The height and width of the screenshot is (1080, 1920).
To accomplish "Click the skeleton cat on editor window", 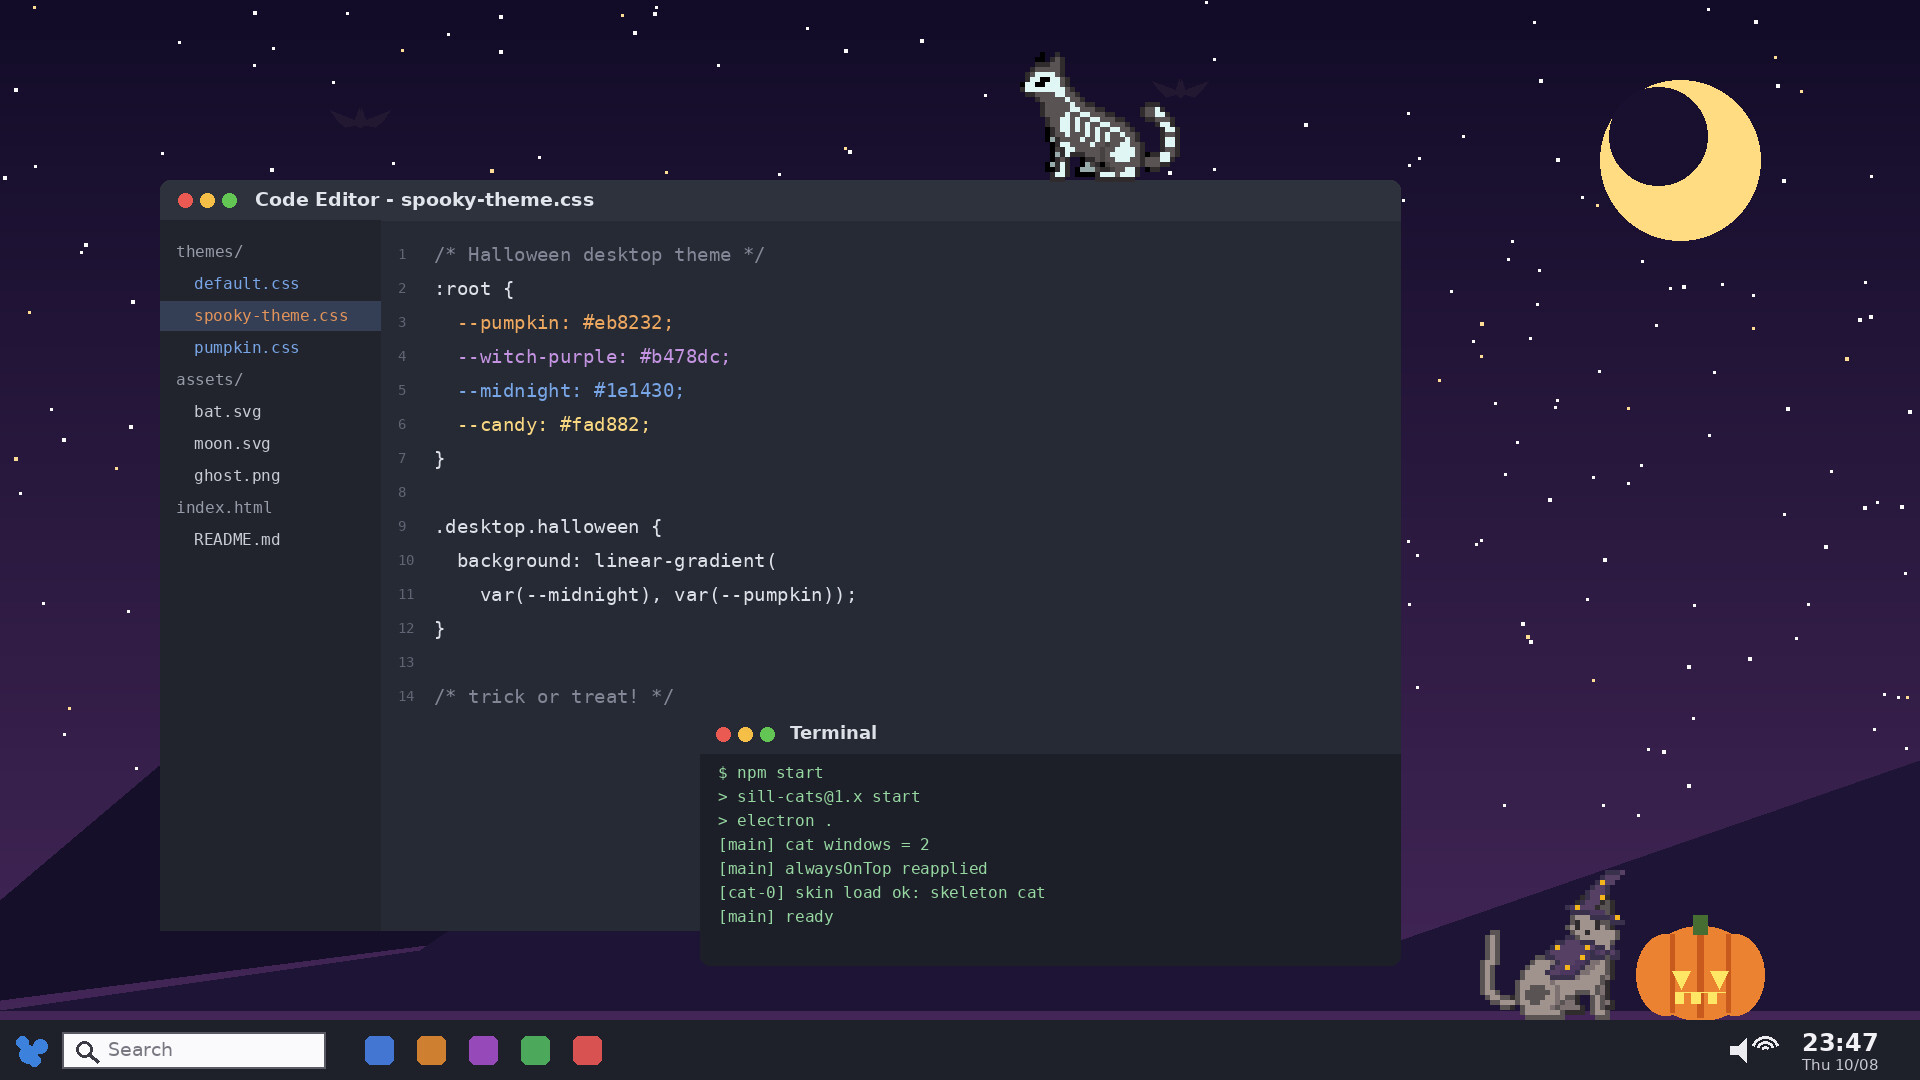I will click(1098, 118).
